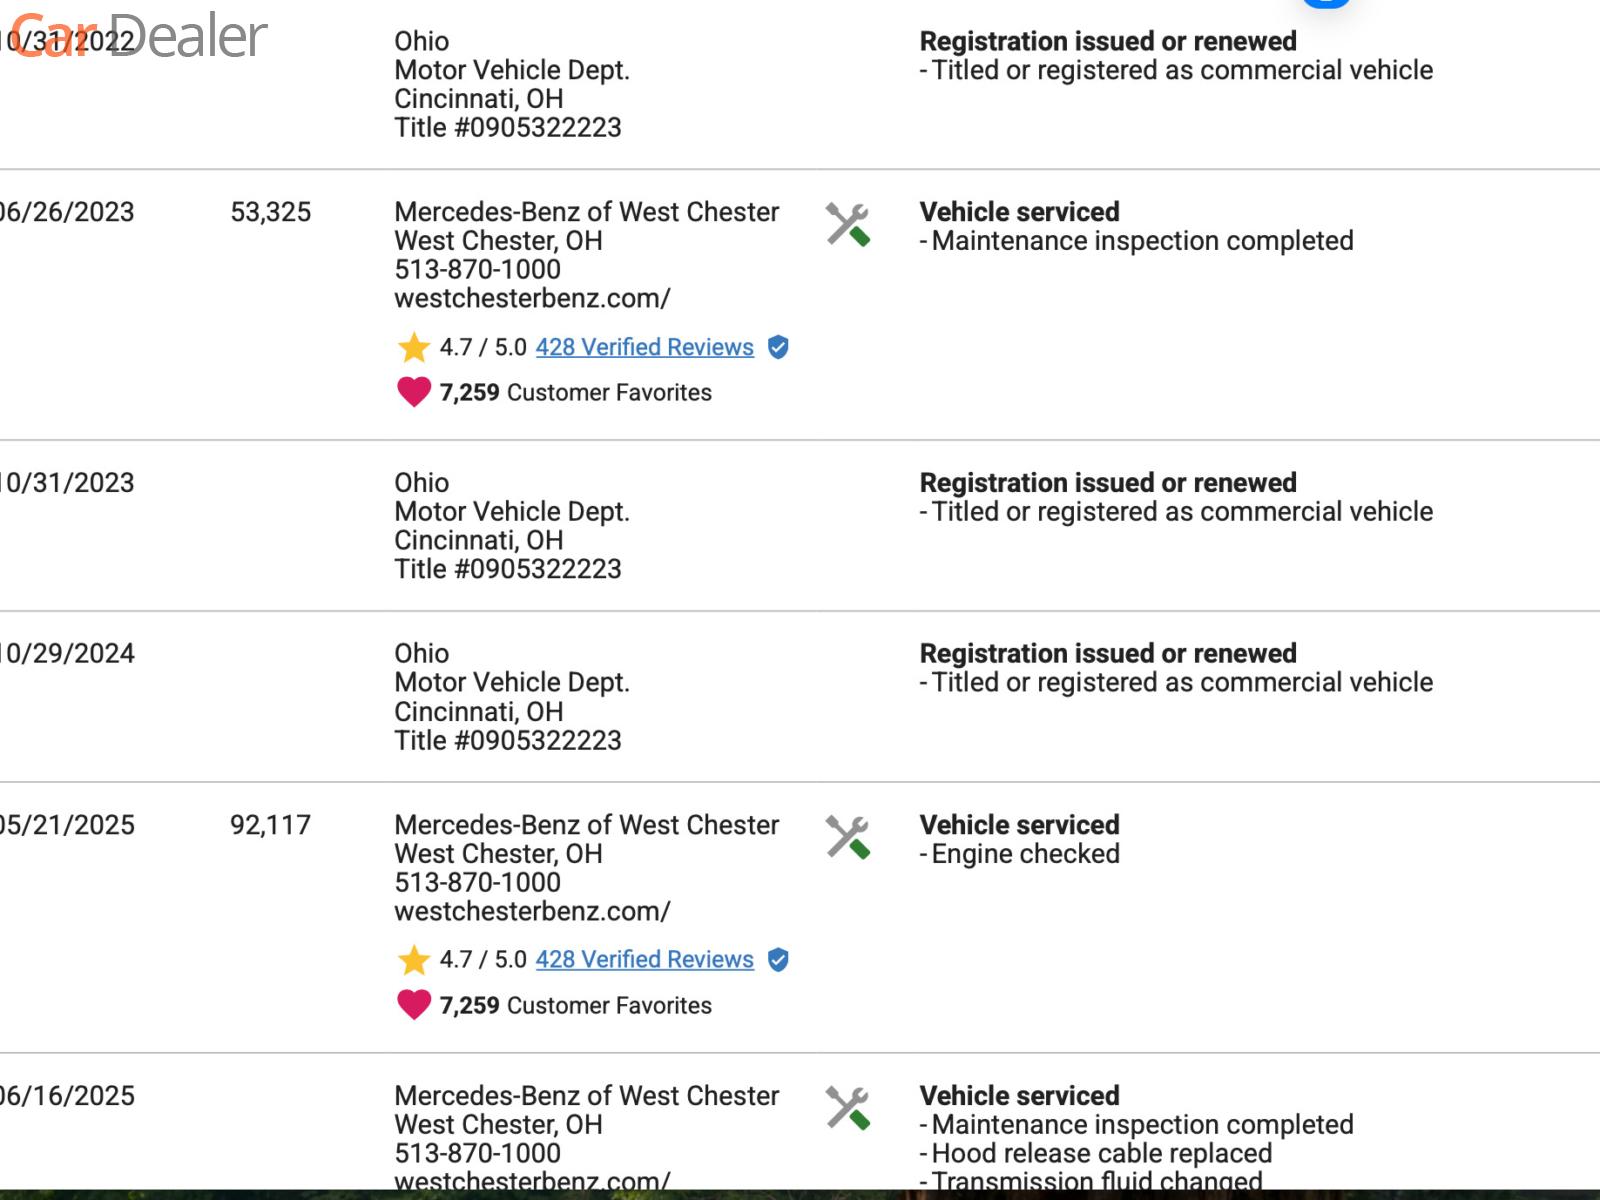Click the wrench service icon for 06/26/2023

847,225
